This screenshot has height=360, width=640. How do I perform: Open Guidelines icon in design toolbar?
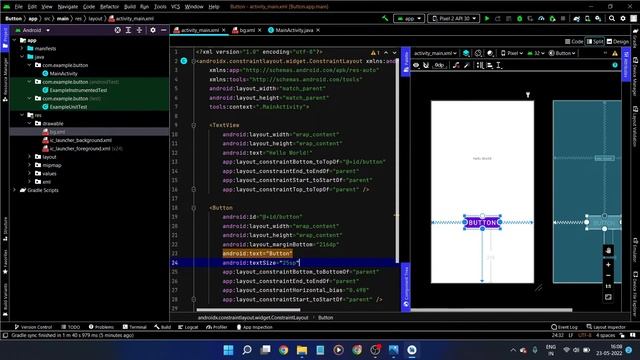click(499, 65)
